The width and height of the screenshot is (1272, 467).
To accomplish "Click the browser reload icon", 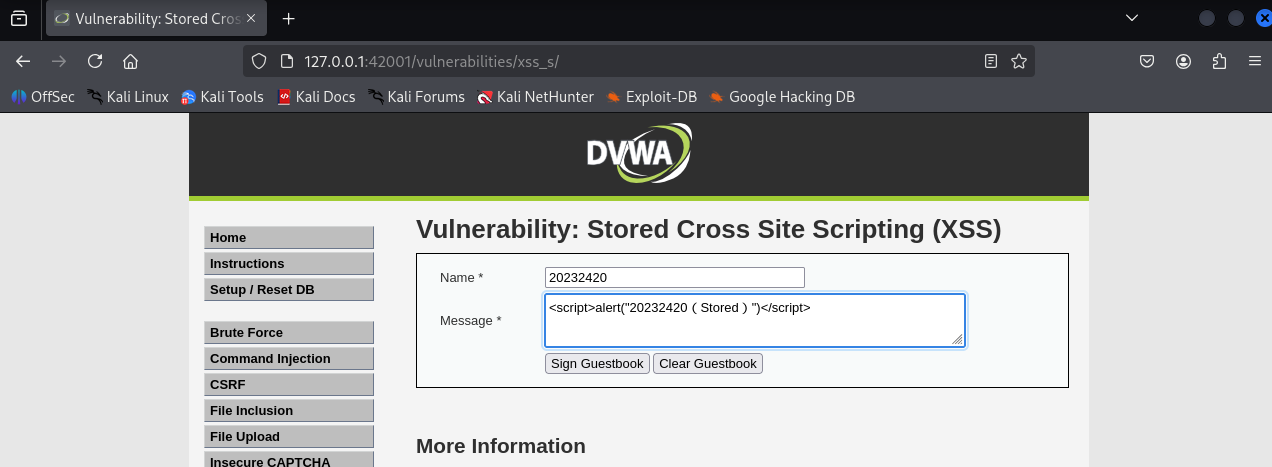I will click(x=95, y=61).
